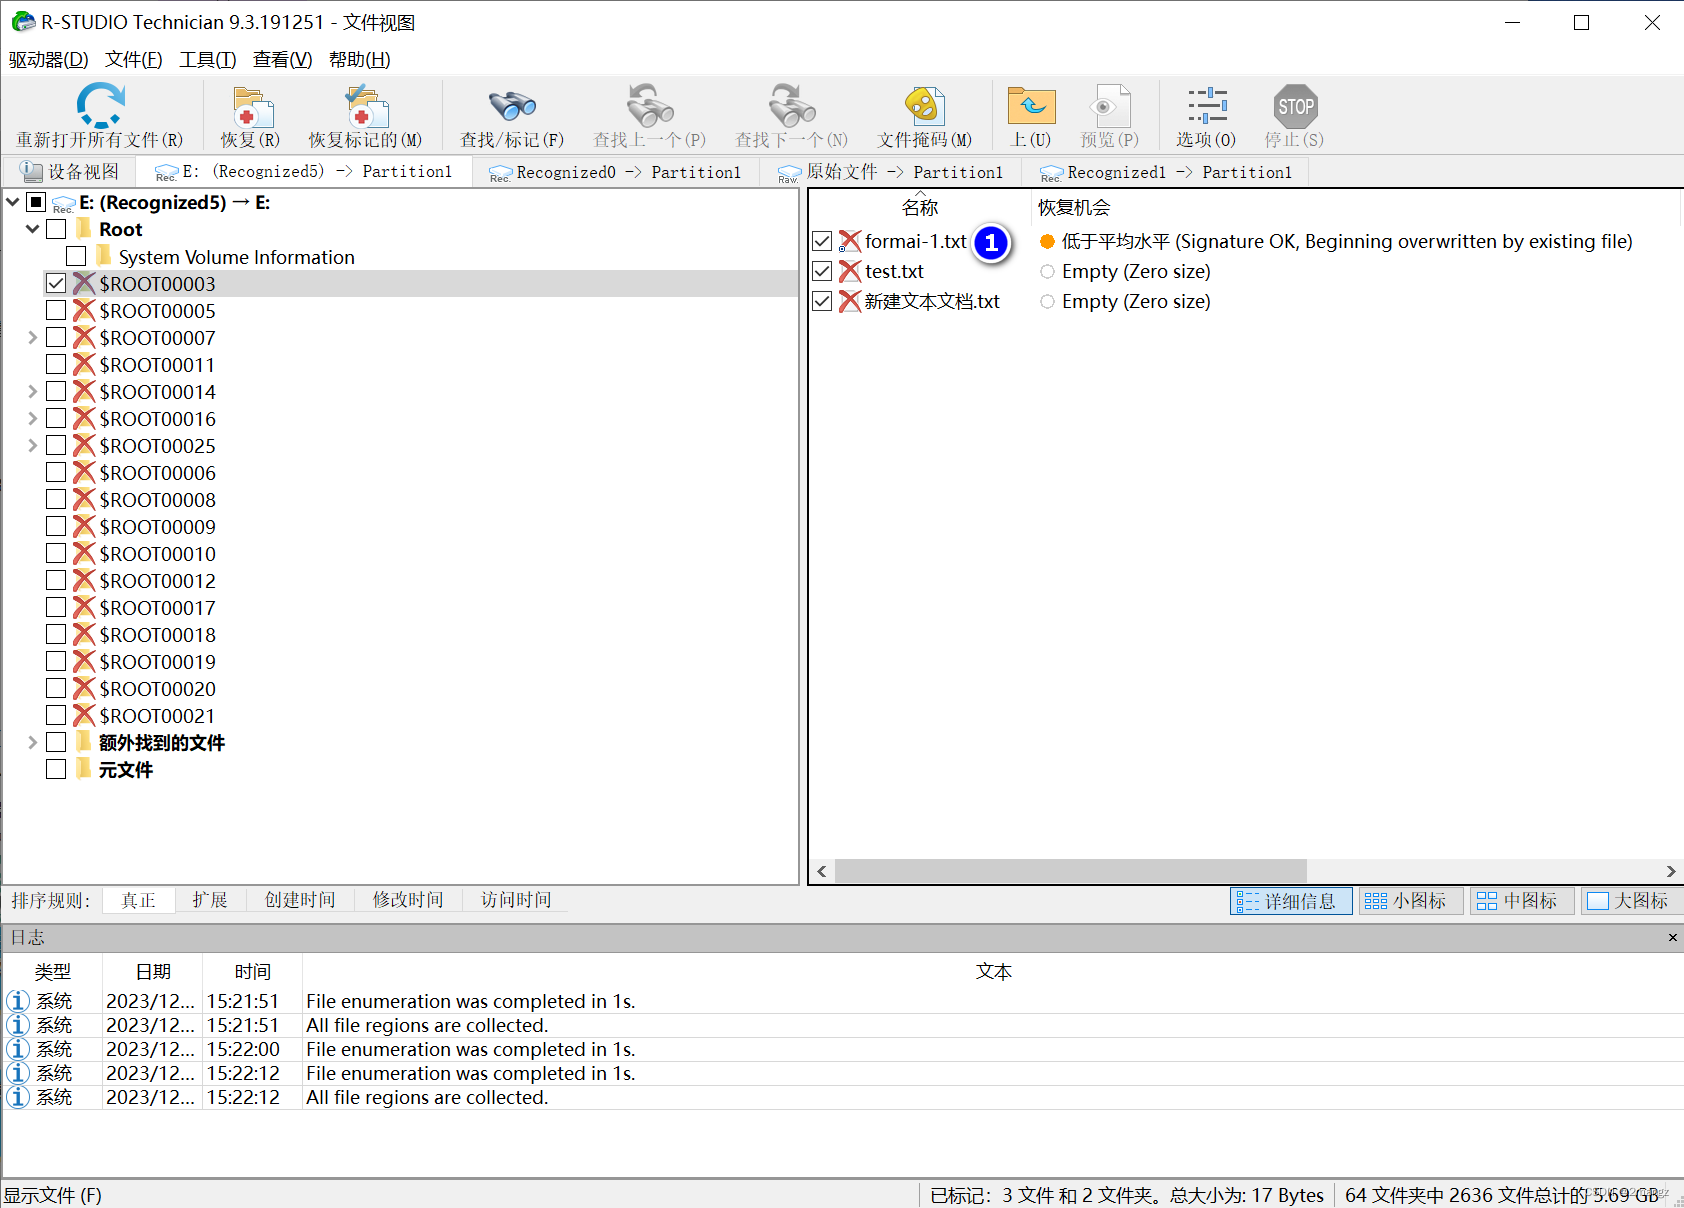Image resolution: width=1684 pixels, height=1208 pixels.
Task: Switch to 大图标 view mode
Action: point(1632,901)
